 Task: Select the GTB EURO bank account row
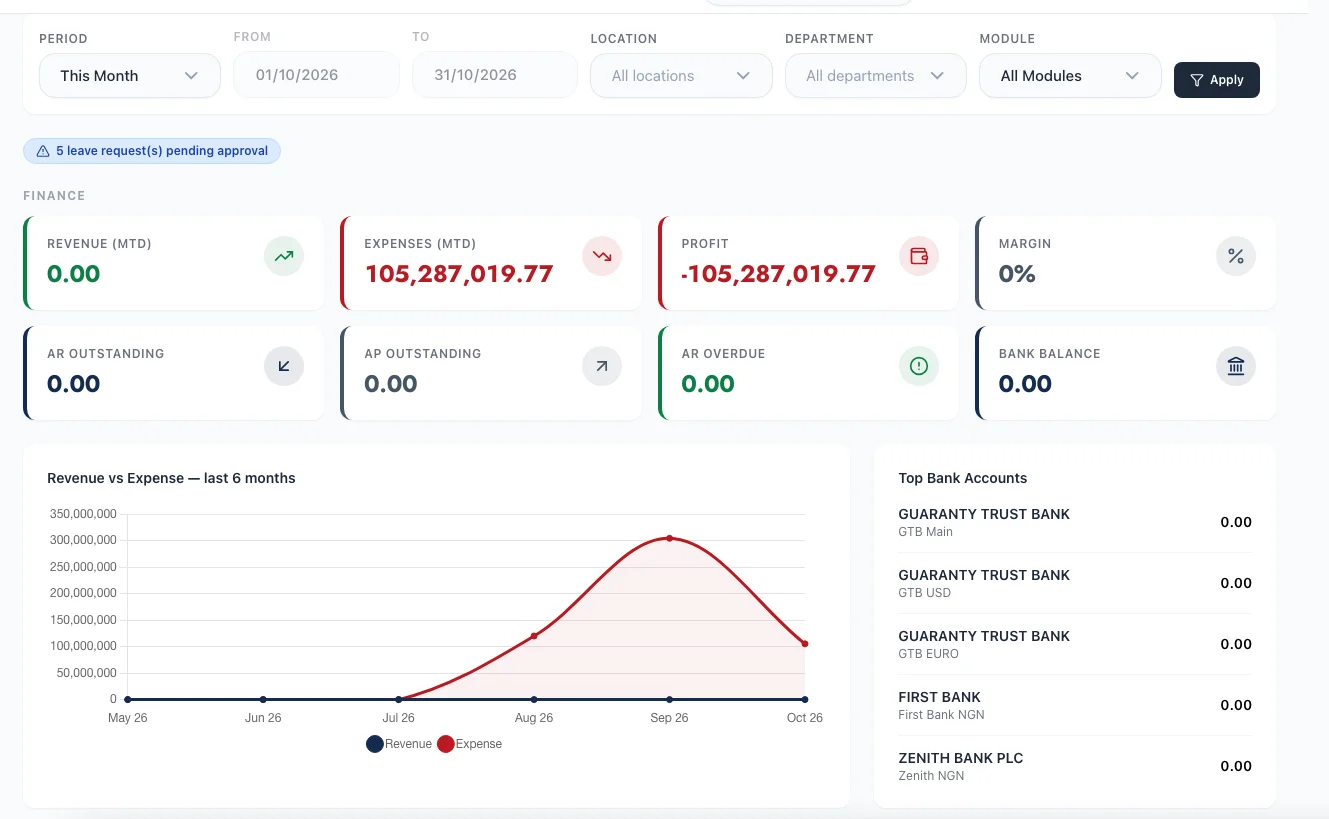click(1075, 644)
